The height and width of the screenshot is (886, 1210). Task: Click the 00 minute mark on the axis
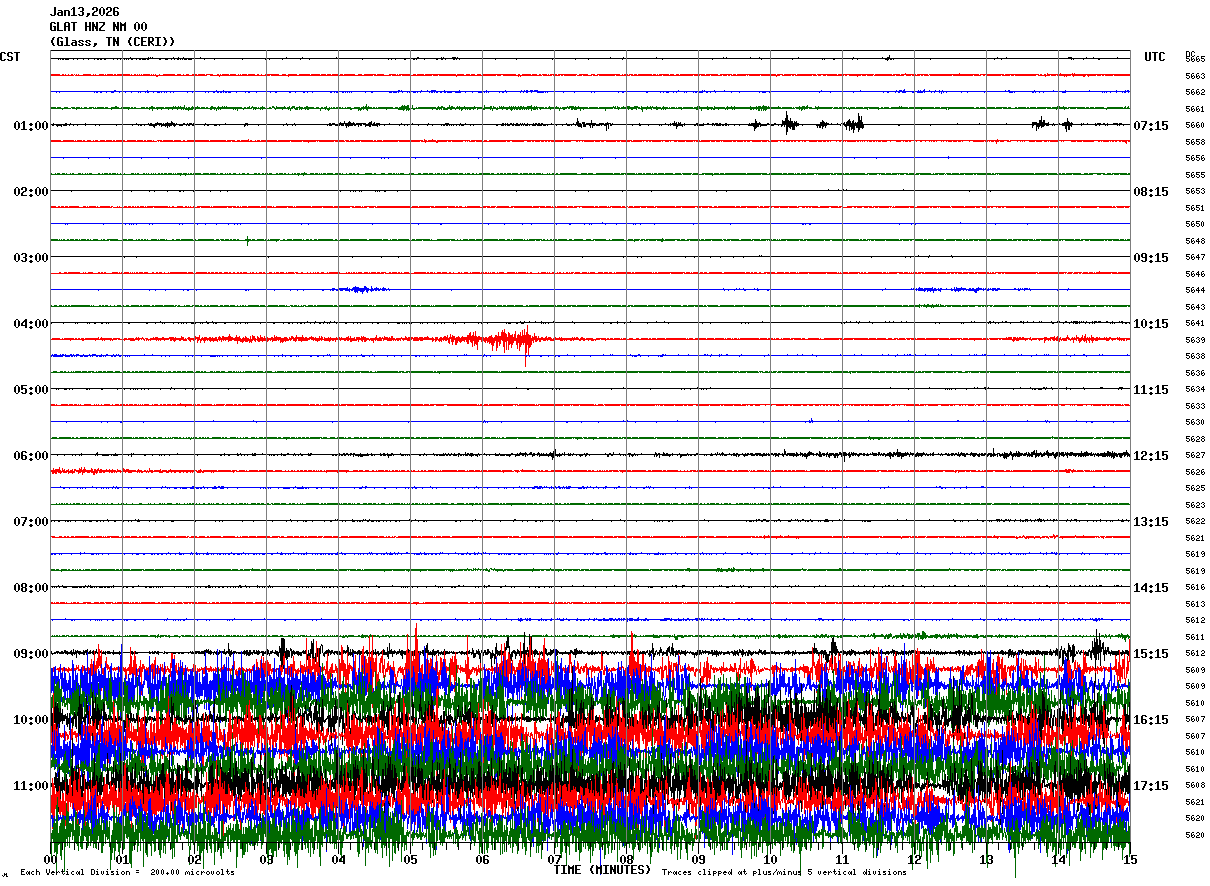pos(51,860)
